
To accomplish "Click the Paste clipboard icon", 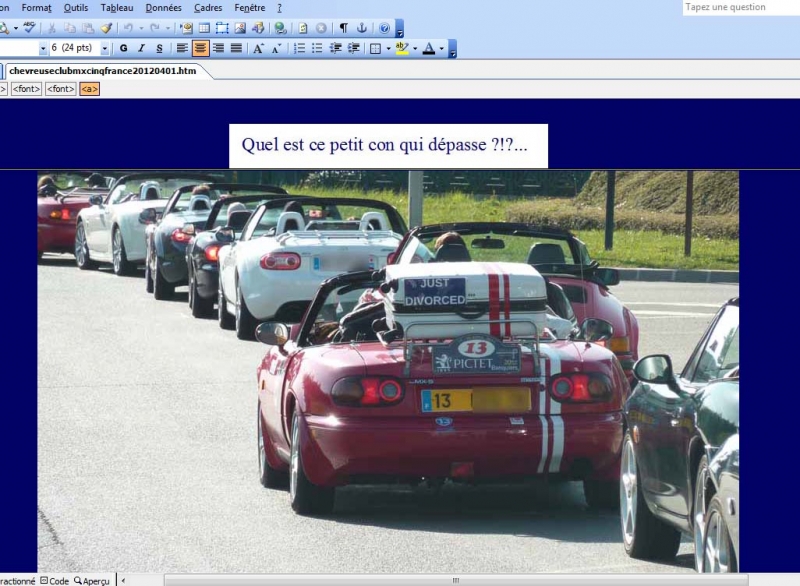I will point(88,28).
